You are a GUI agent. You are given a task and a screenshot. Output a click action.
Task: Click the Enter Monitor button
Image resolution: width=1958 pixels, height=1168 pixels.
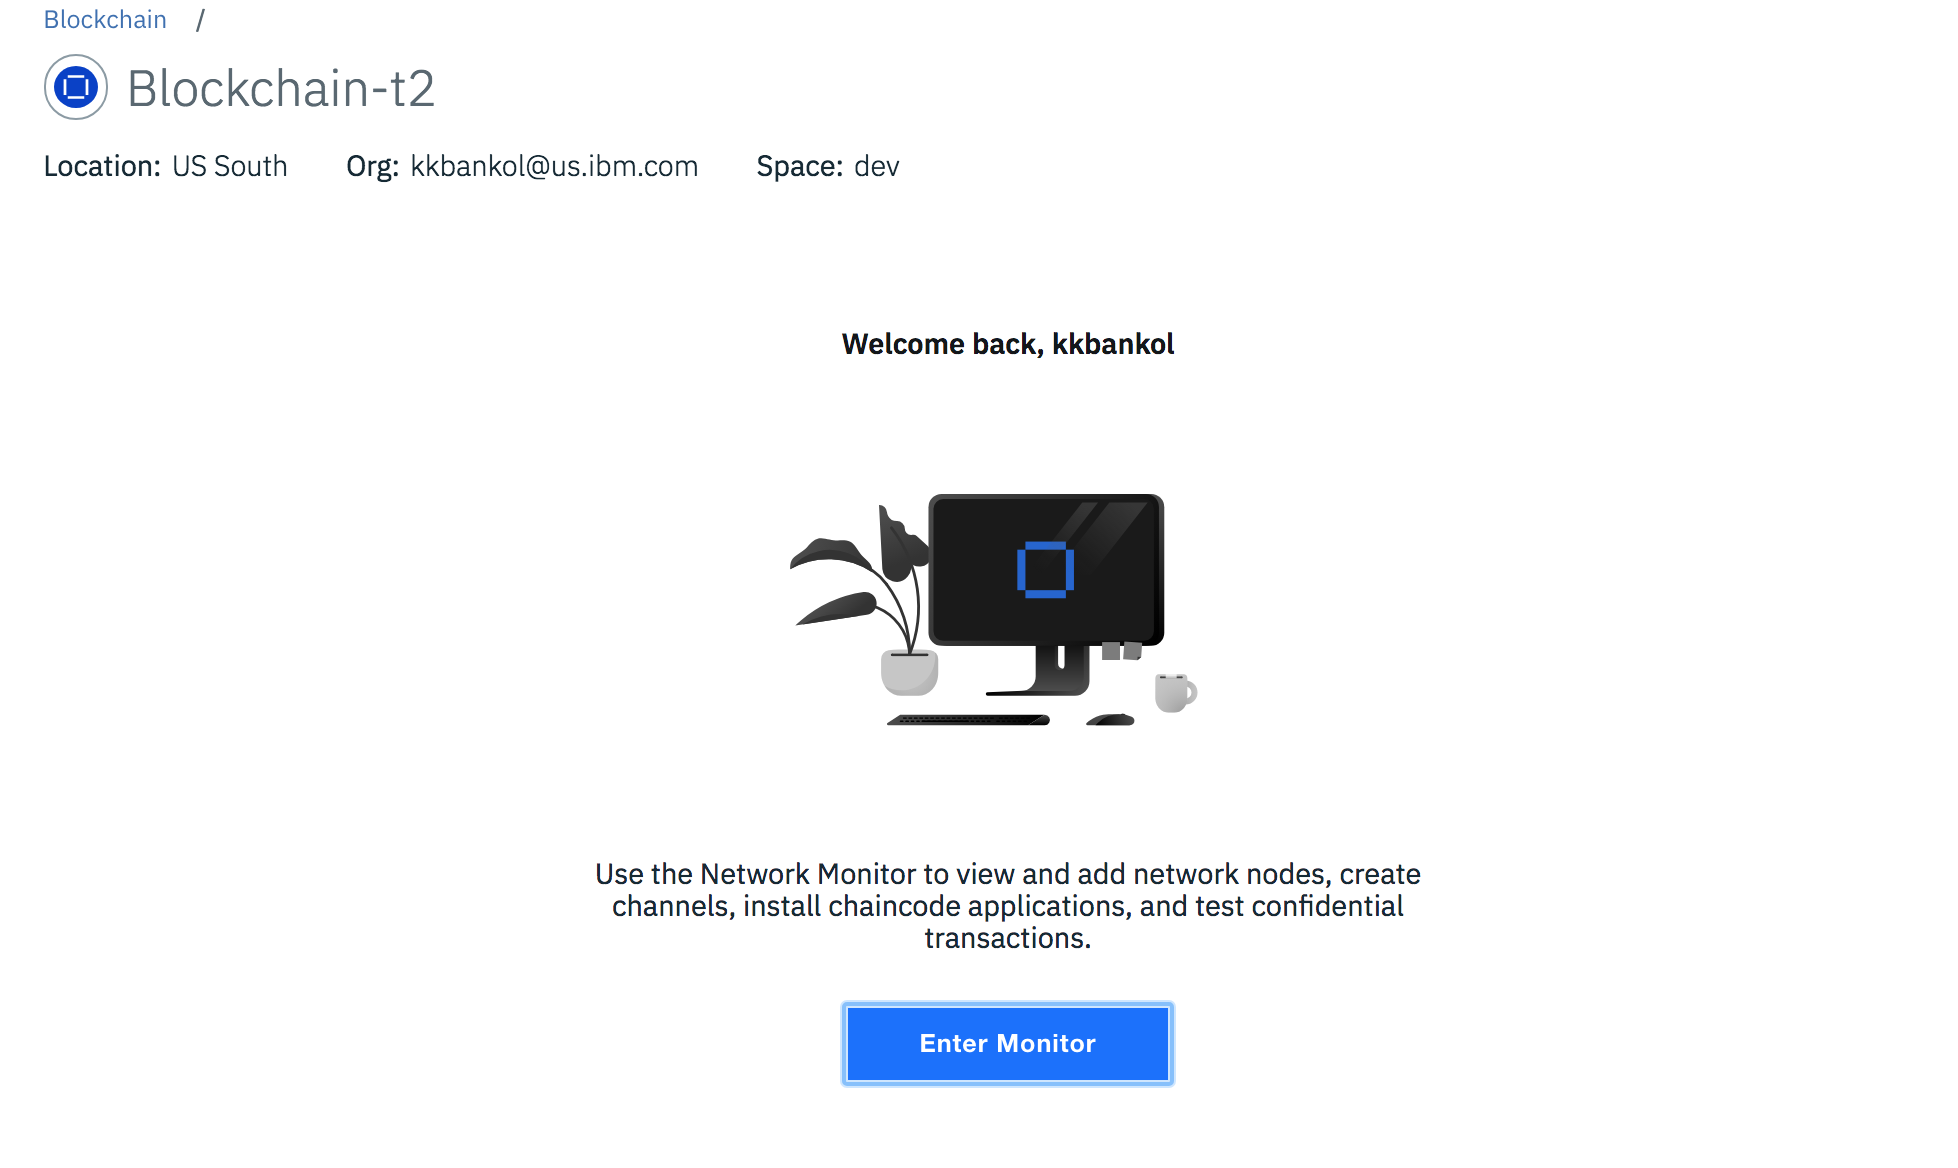point(1007,1043)
